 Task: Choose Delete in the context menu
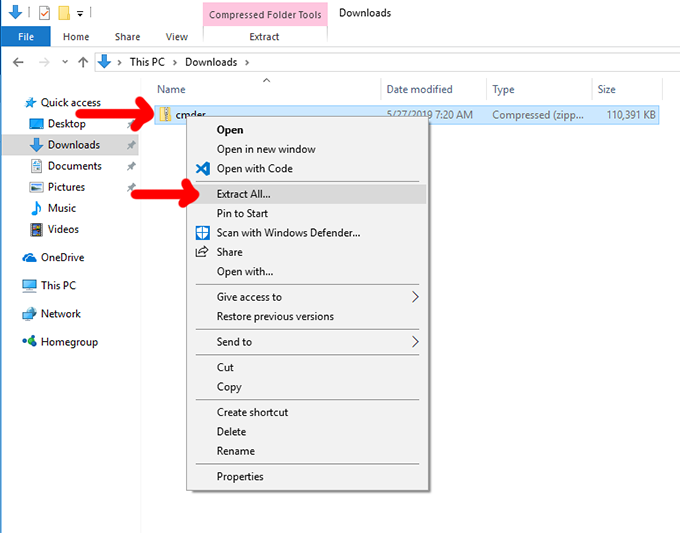click(x=308, y=432)
